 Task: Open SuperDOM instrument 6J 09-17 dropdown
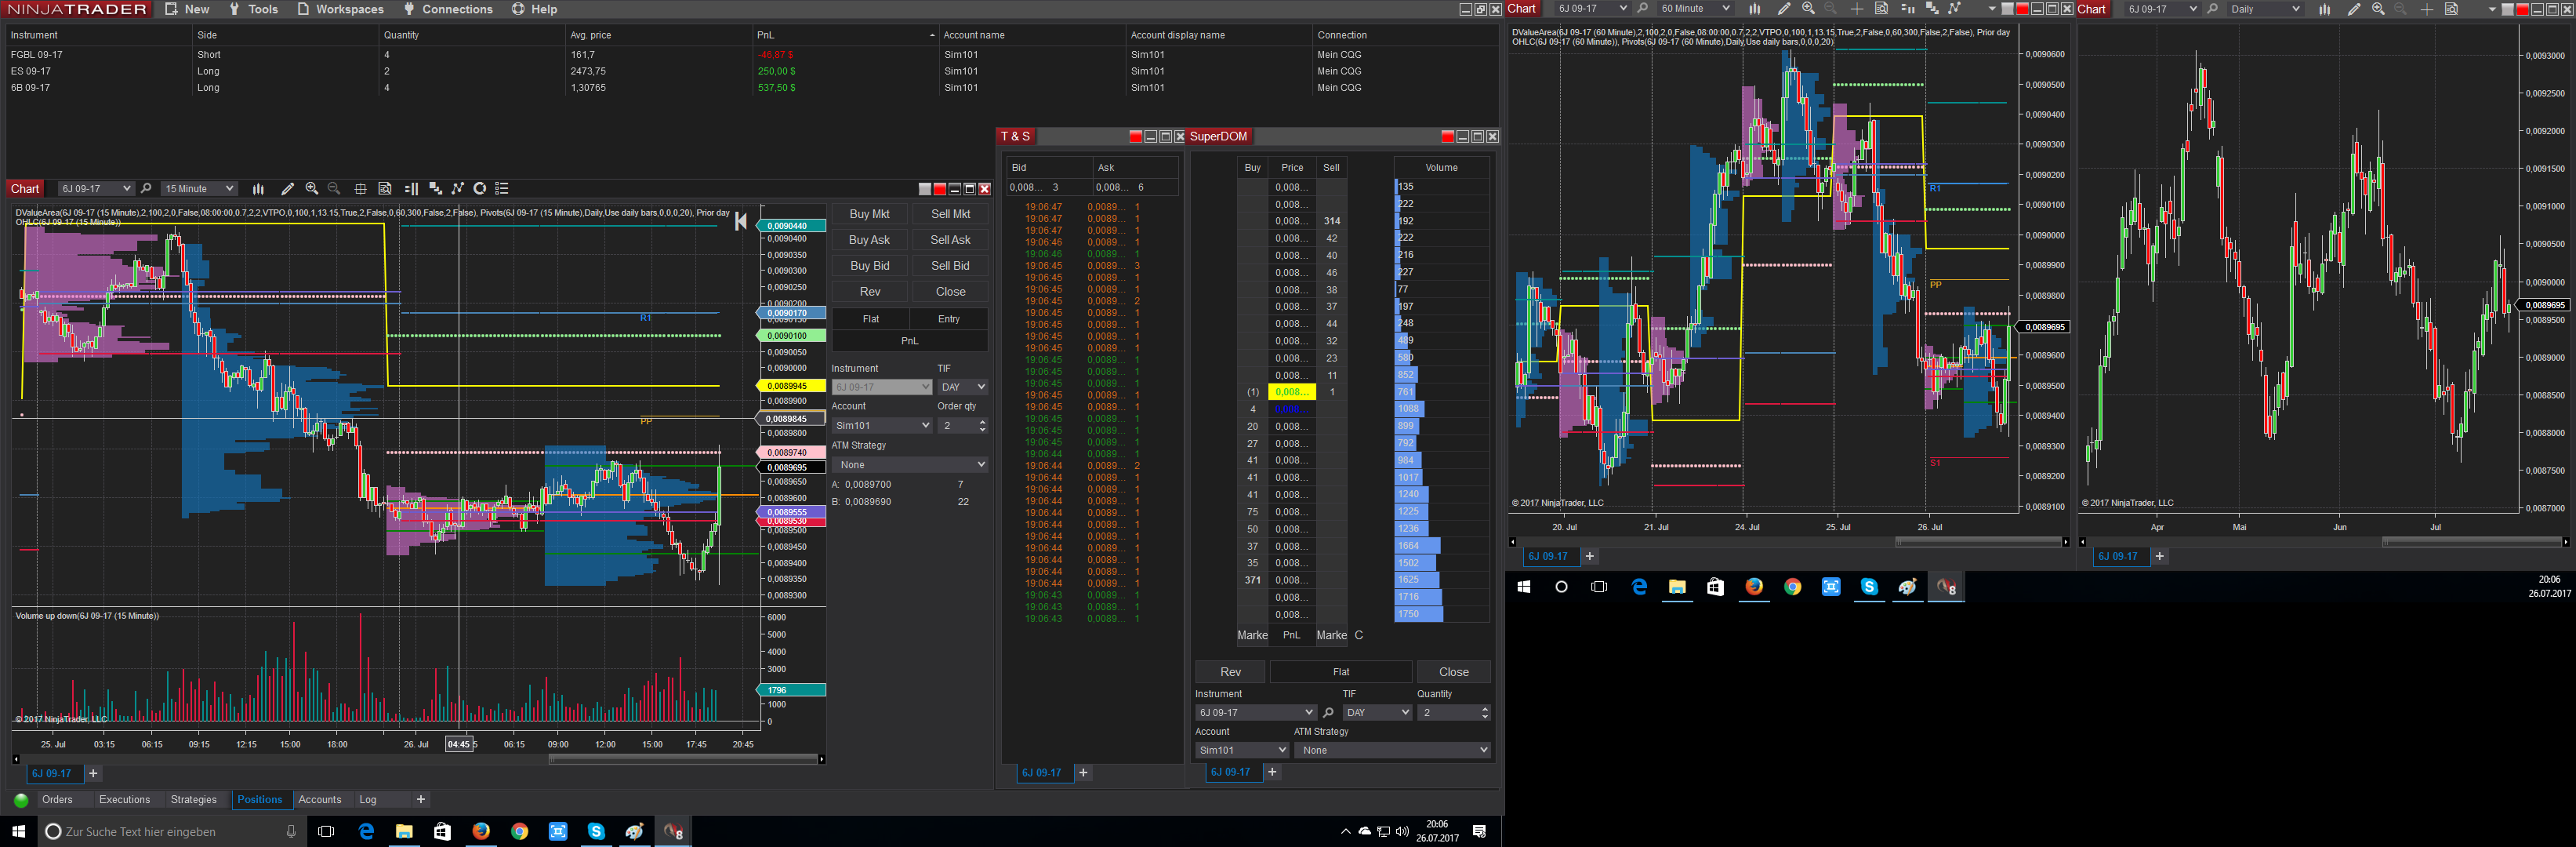1255,712
